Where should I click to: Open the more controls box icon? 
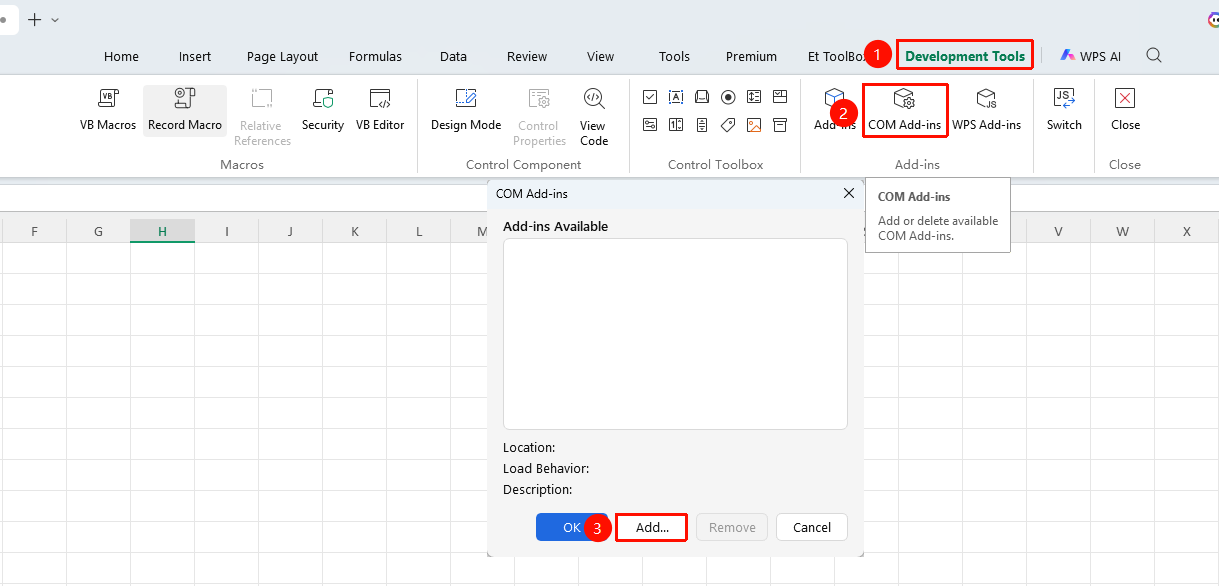(780, 125)
